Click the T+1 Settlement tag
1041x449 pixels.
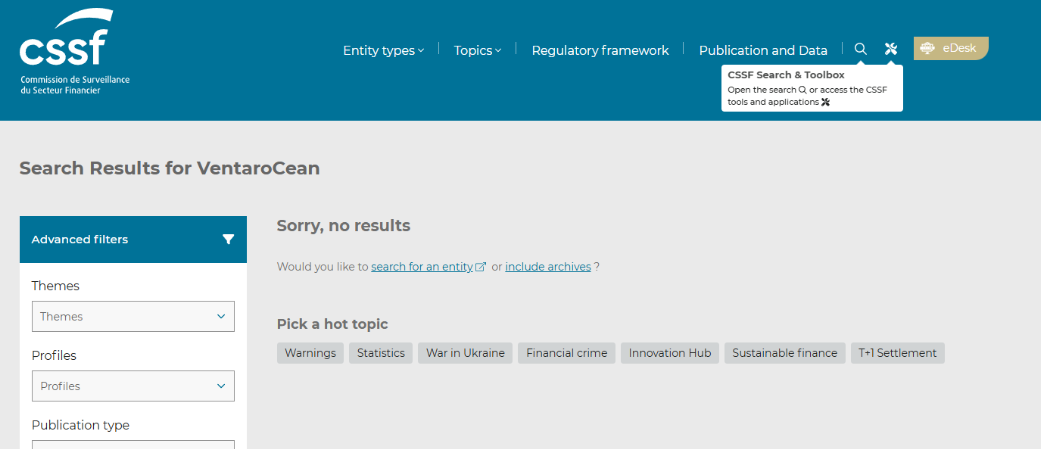[897, 353]
